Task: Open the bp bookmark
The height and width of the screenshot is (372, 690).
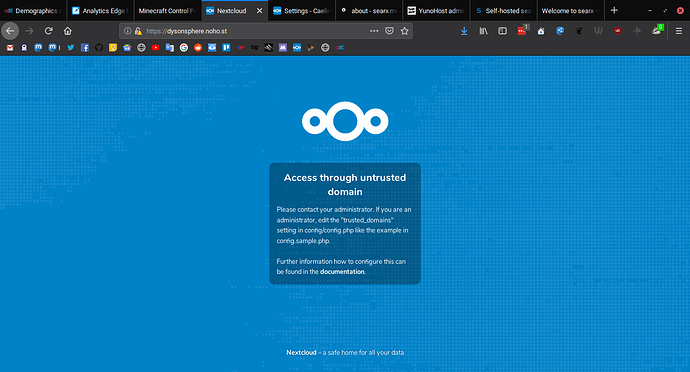Action: point(254,48)
